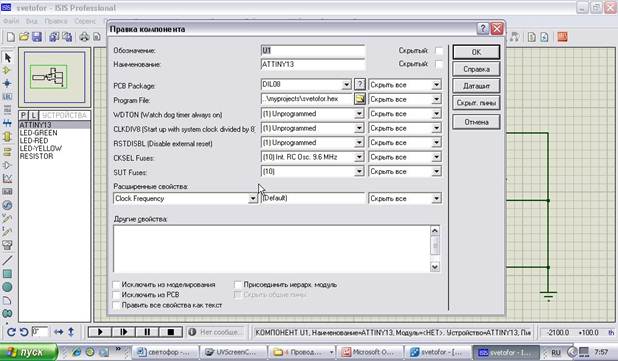This screenshot has width=618, height=361.
Task: Enable Править все свойства как текст
Action: pyautogui.click(x=117, y=305)
